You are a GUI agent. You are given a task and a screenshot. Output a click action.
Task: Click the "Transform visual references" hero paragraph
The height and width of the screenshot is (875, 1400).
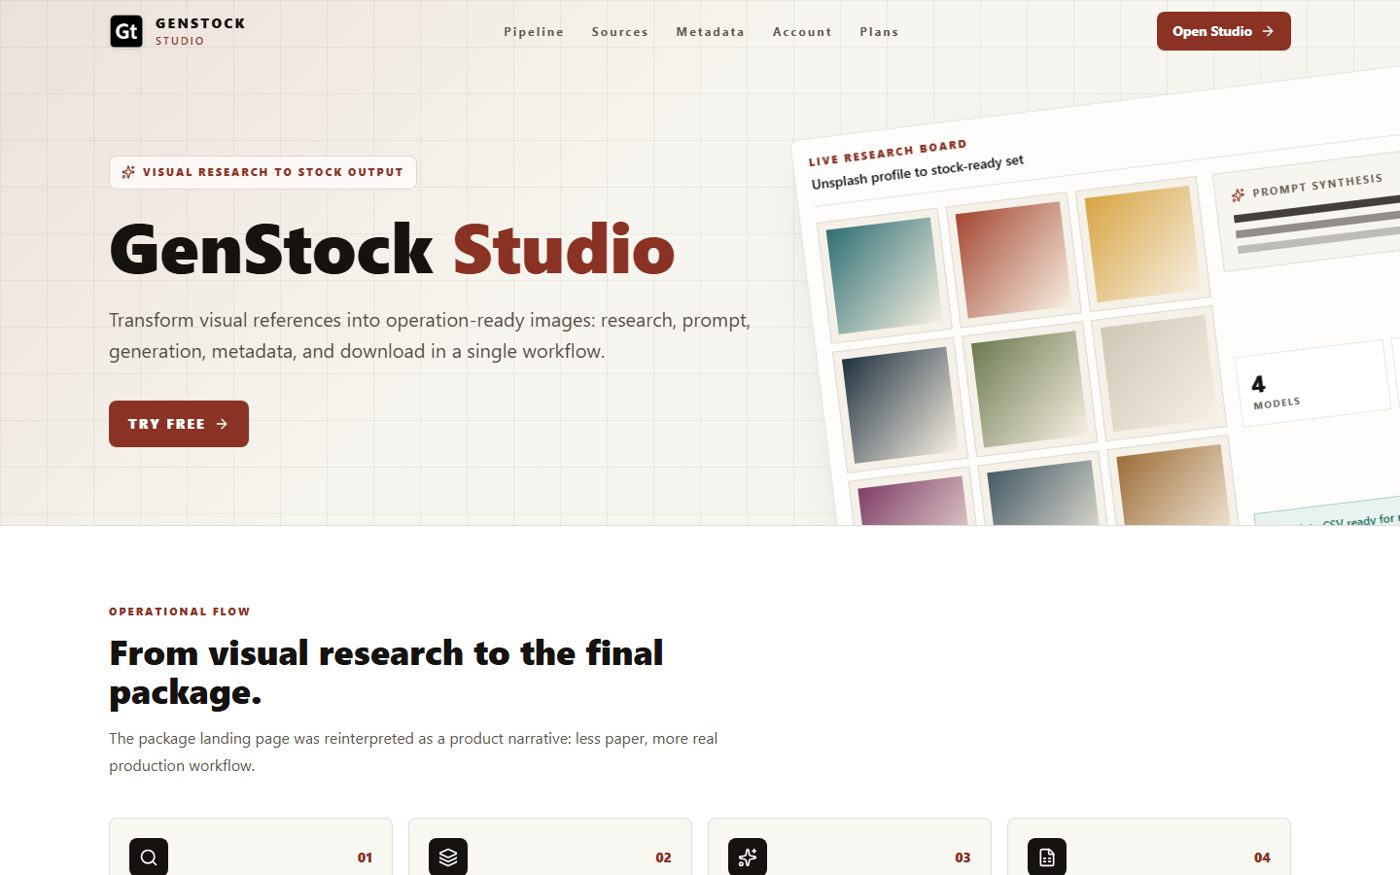coord(430,336)
